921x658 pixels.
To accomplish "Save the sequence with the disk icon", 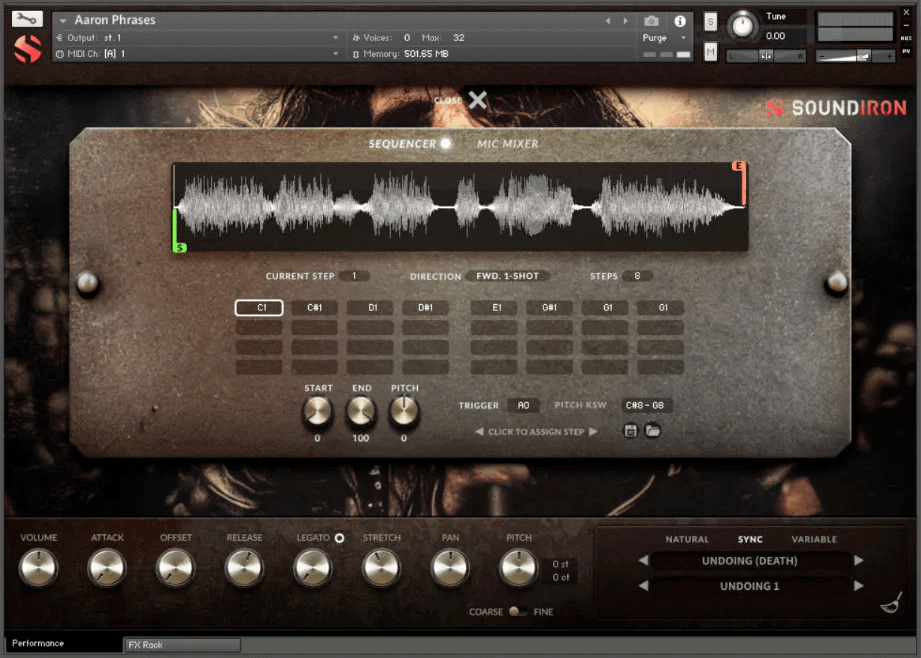I will 631,431.
